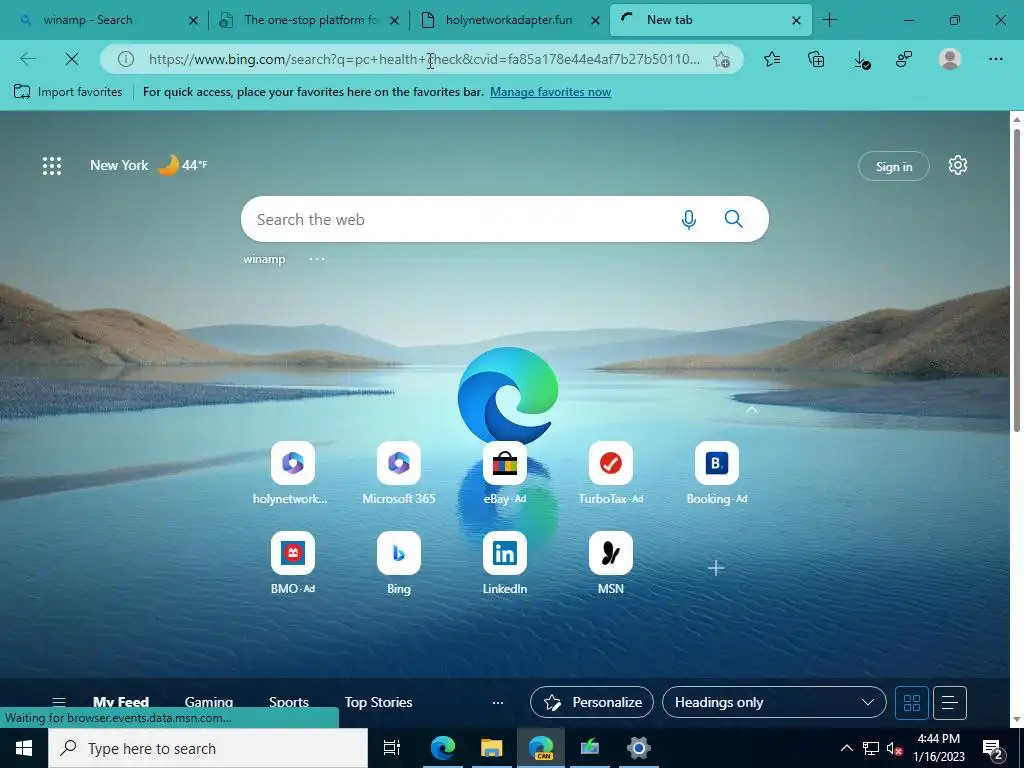Open LinkedIn quick link tile
Viewport: 1024px width, 768px height.
[504, 564]
